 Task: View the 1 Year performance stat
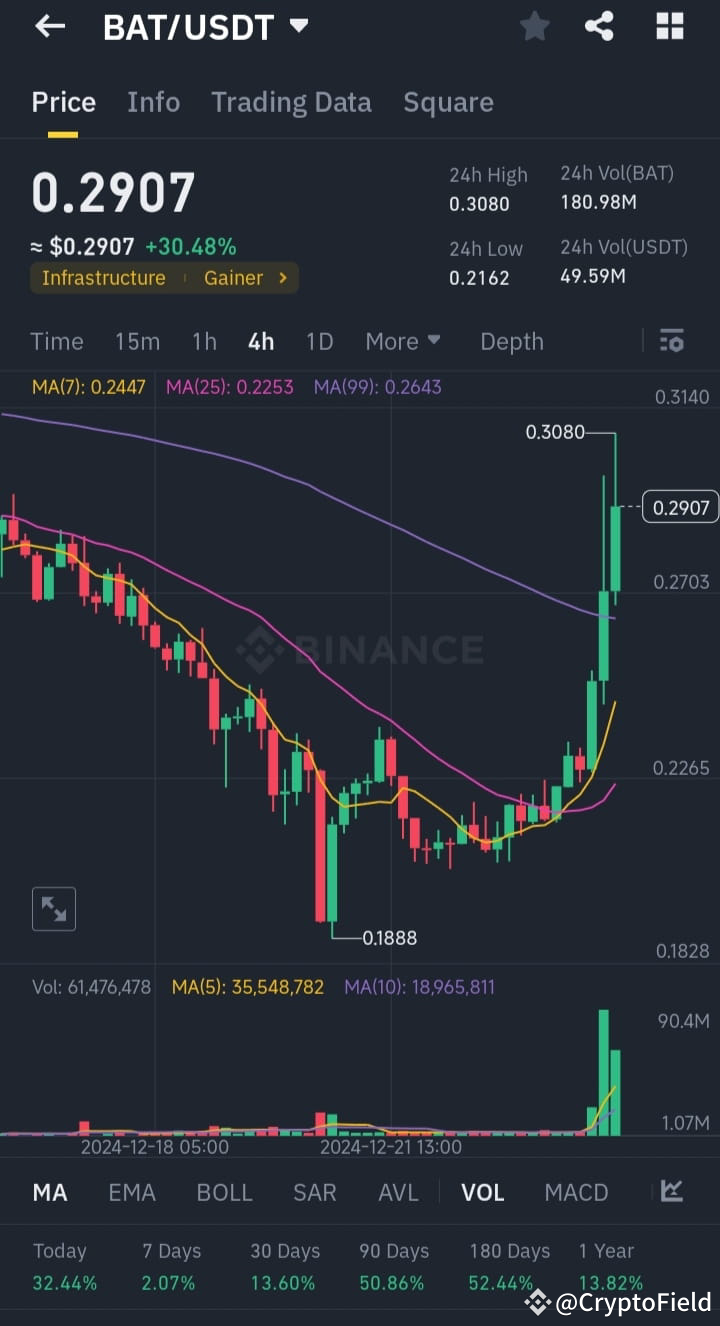tap(607, 1266)
